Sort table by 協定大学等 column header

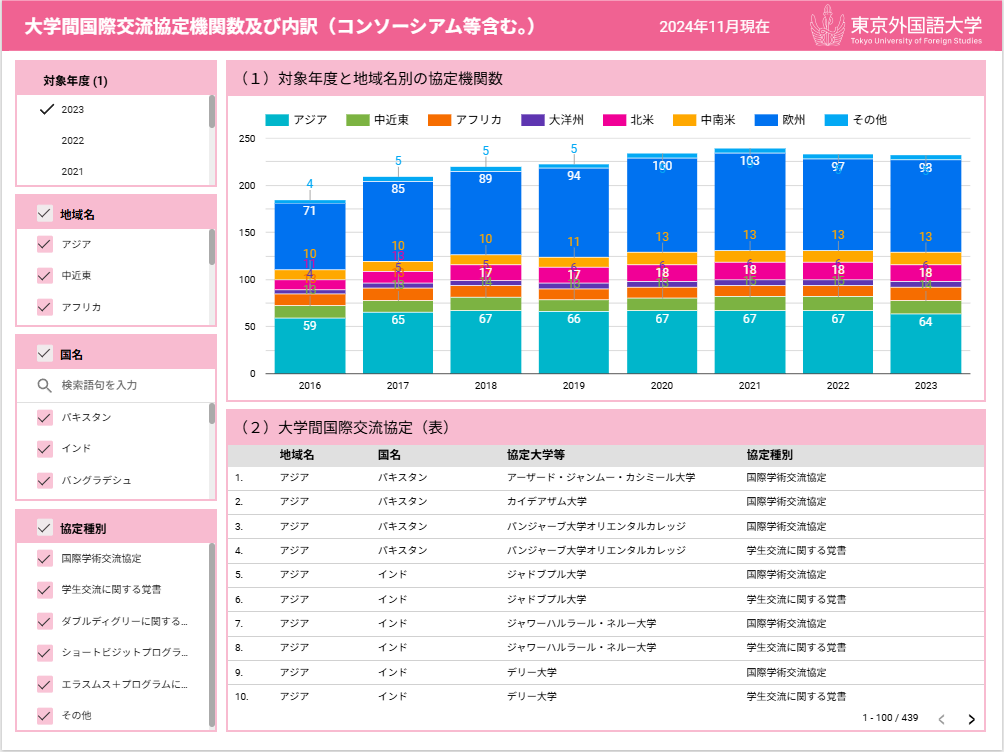pos(537,454)
